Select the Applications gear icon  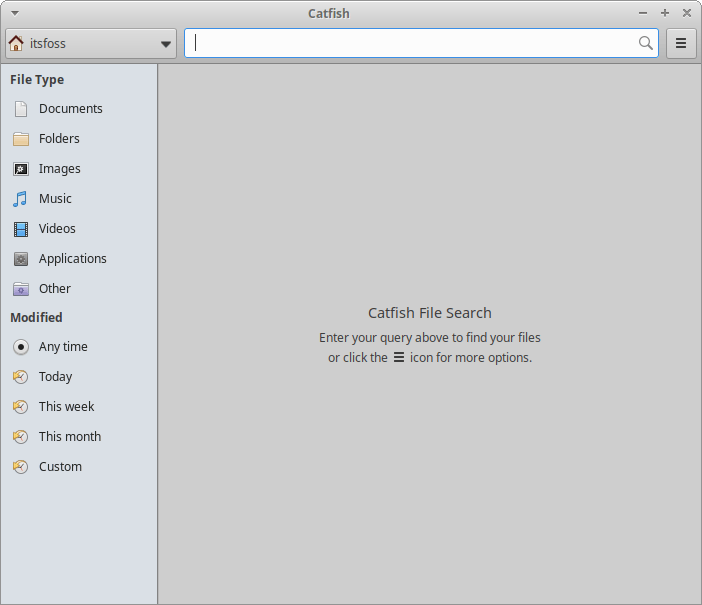click(x=21, y=259)
